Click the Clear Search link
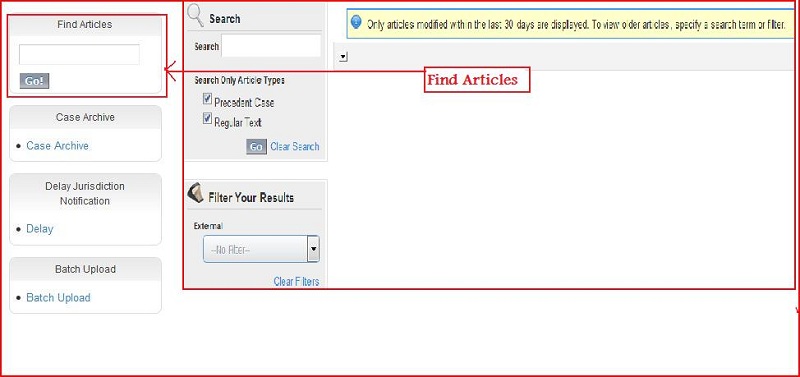Viewport: 800px width, 377px height. point(295,146)
